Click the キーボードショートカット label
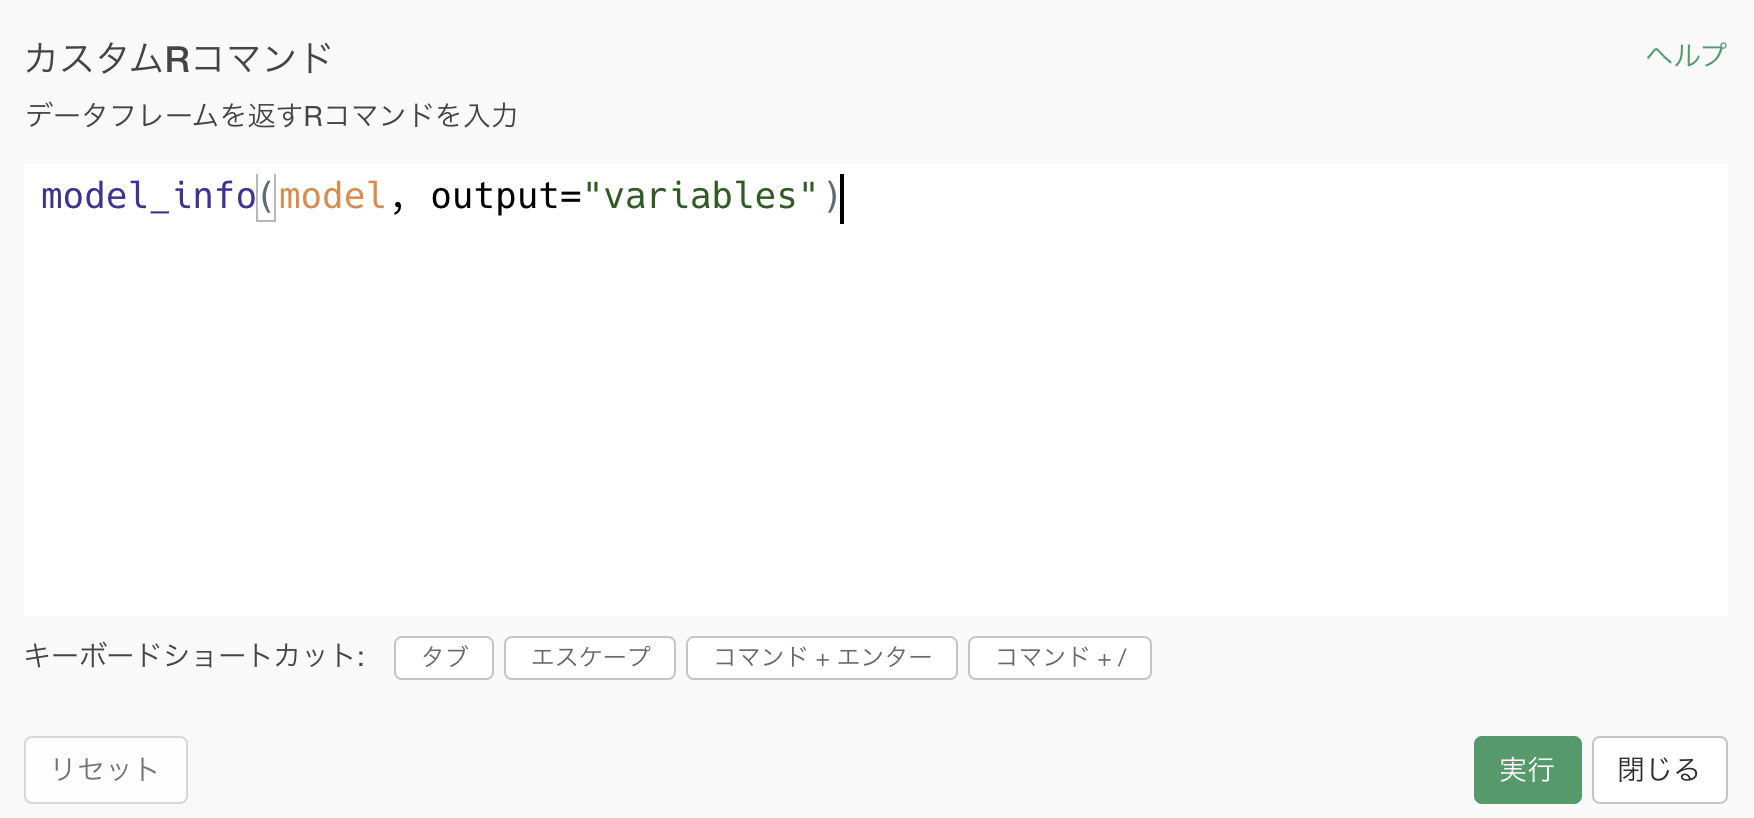The image size is (1754, 818). coord(195,656)
